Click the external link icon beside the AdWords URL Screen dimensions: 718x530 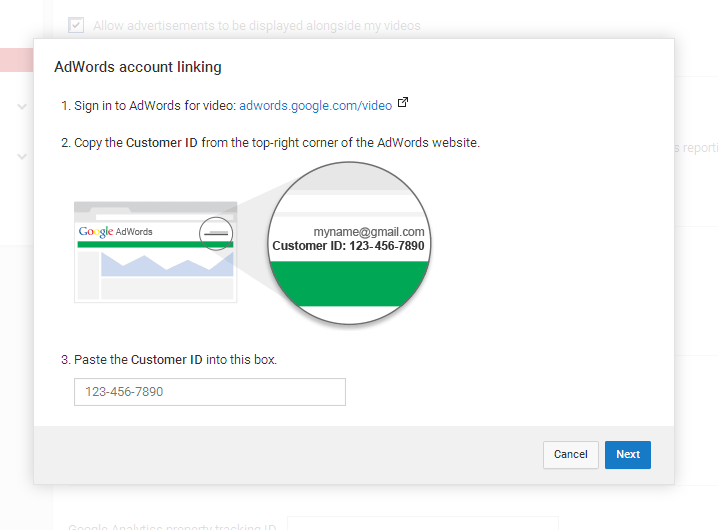click(403, 102)
